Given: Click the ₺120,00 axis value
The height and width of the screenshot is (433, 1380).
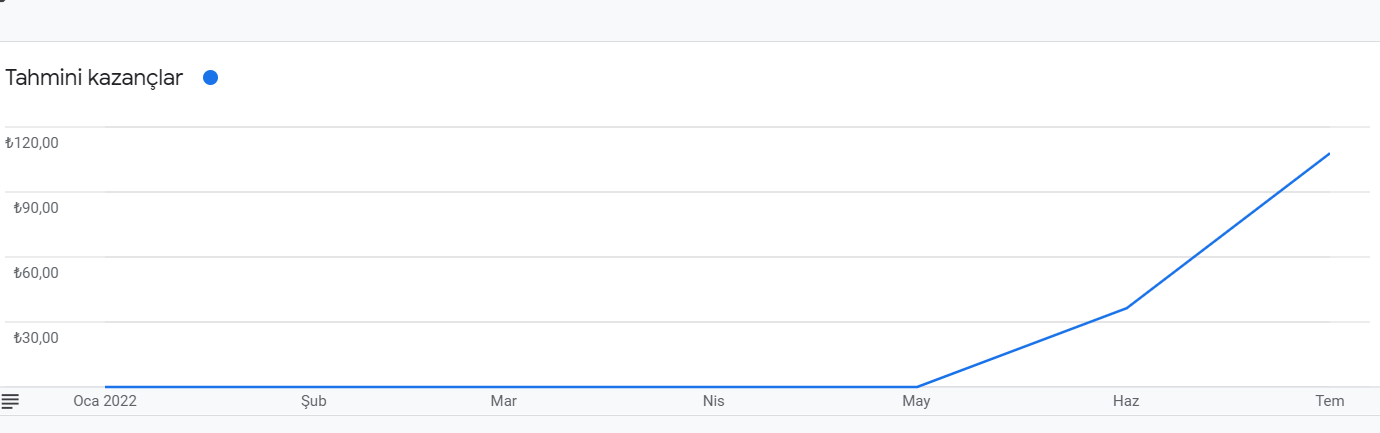Looking at the screenshot, I should click(x=32, y=143).
